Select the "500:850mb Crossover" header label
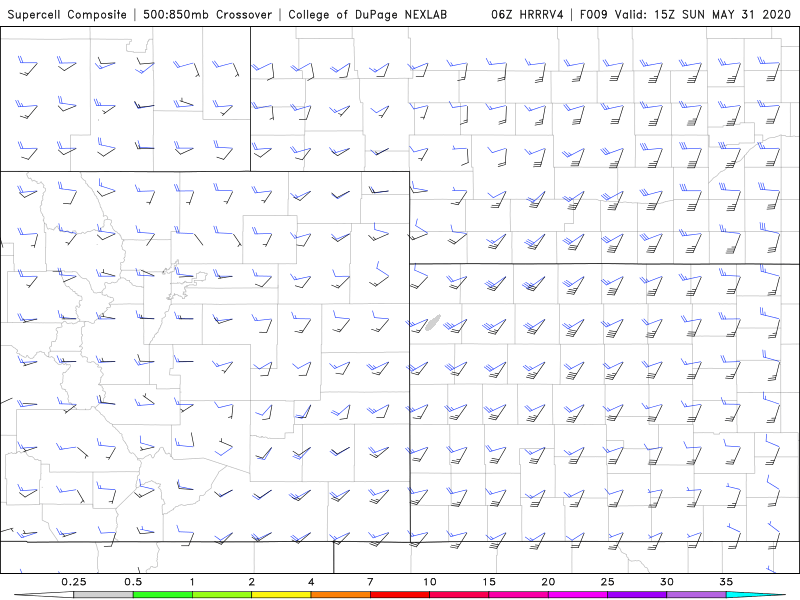800x600 pixels. point(208,14)
